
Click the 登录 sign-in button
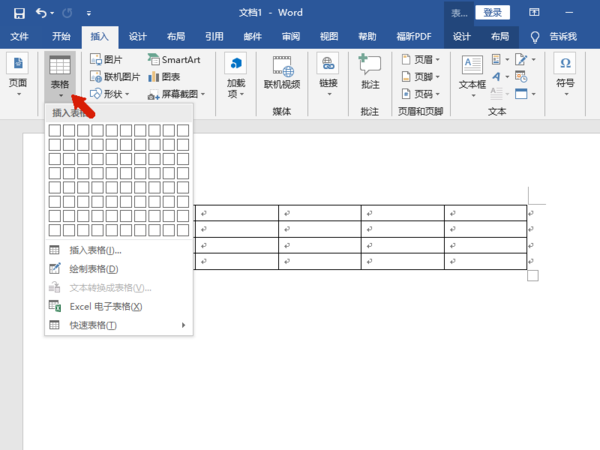coord(492,13)
